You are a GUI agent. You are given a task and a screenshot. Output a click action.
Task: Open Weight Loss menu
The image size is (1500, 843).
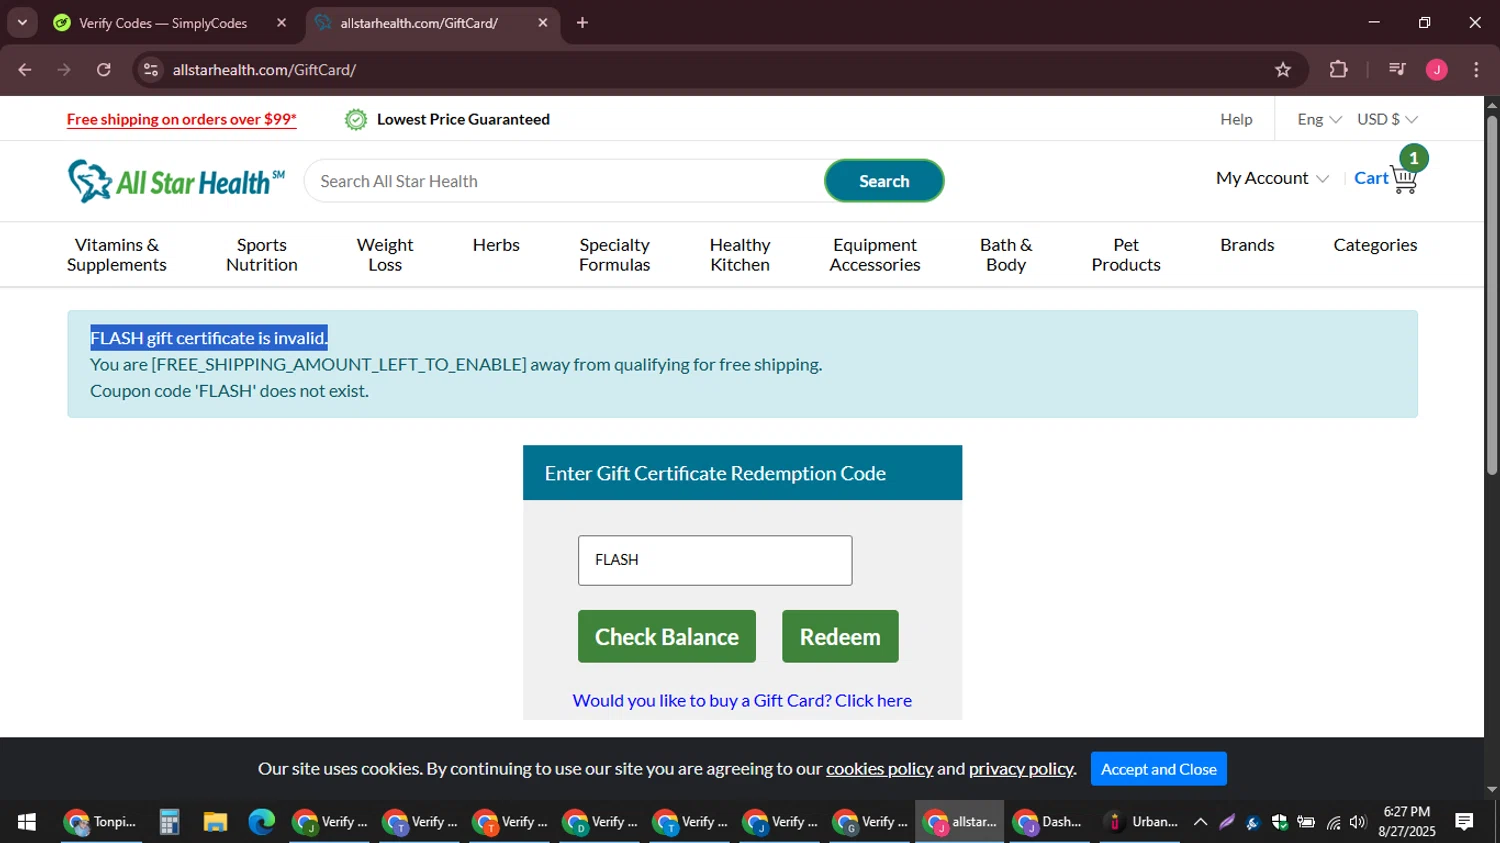pos(385,255)
